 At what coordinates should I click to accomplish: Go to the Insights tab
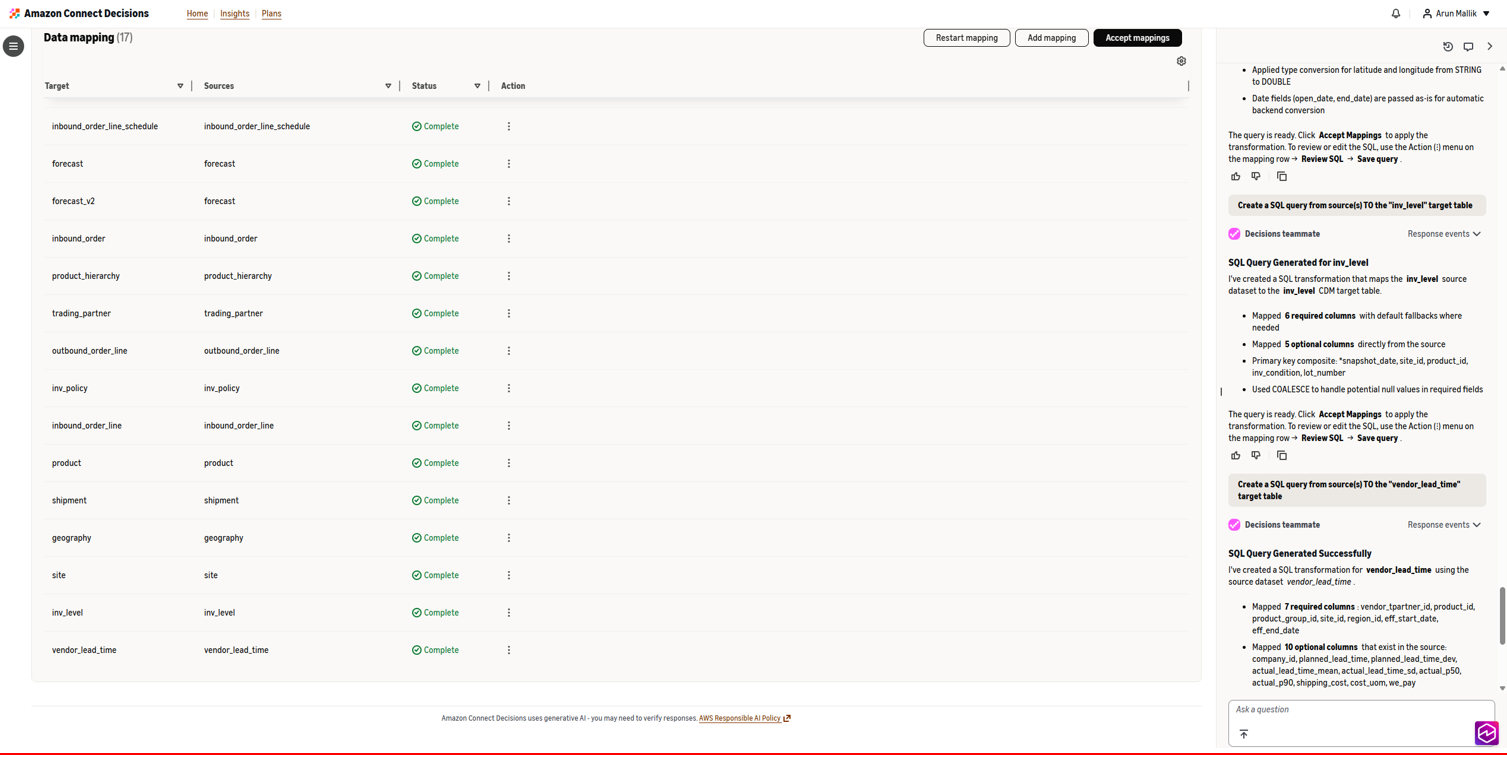tap(235, 14)
